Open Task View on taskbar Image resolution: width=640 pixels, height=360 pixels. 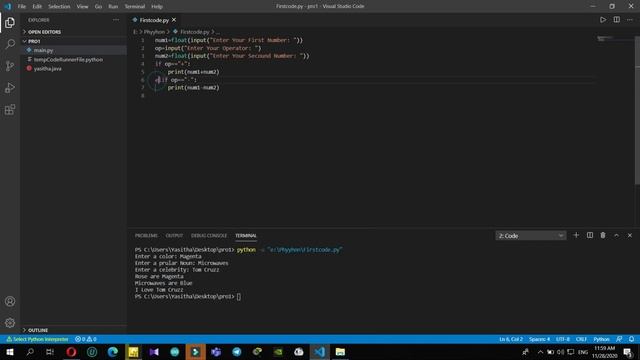50,352
